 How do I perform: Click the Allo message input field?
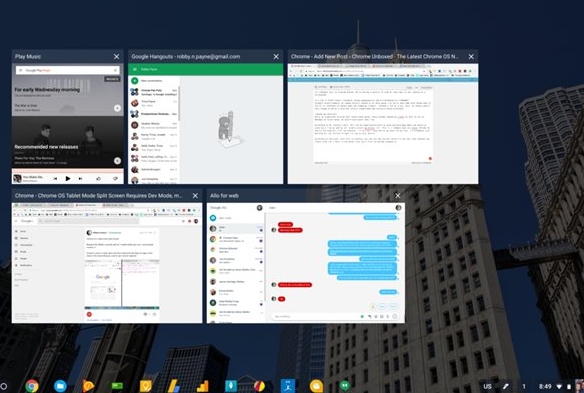tap(316, 316)
